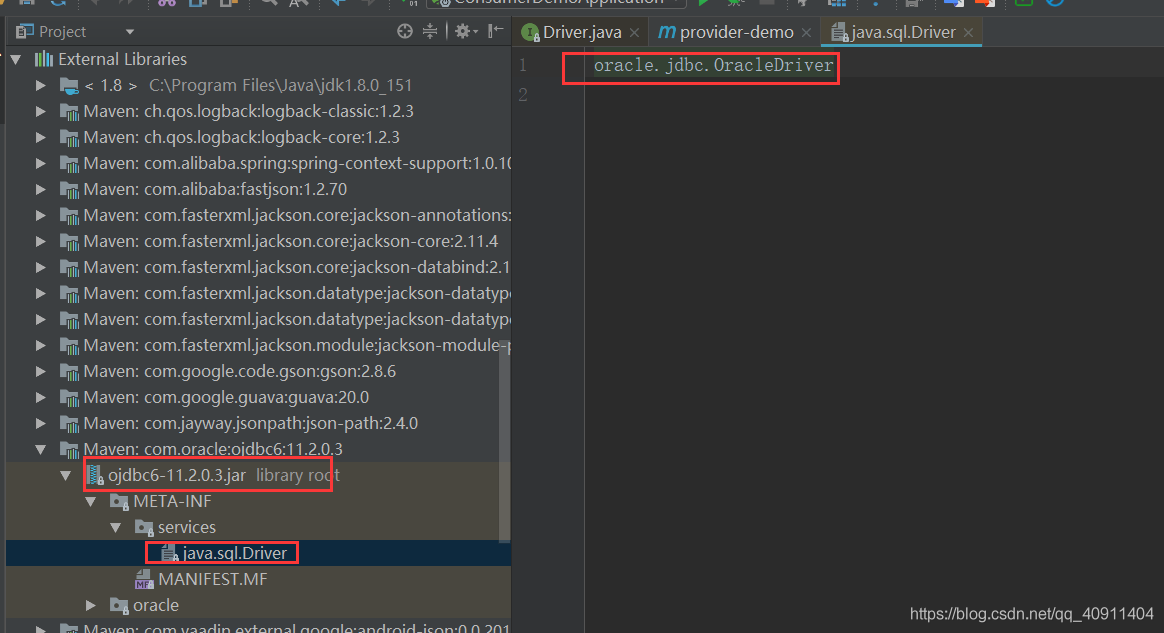1164x633 pixels.
Task: Select Maven: com.oracle:ojdbc6:11.2.0.3 row
Action: (258, 449)
